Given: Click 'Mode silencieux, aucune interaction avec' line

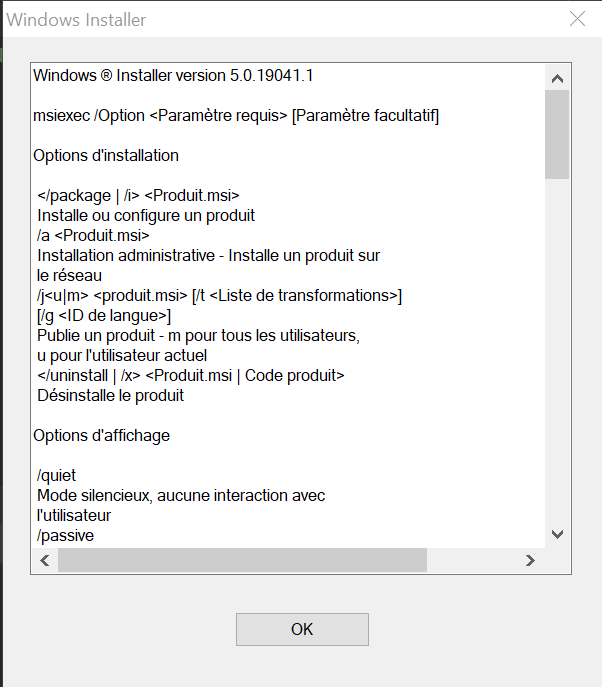Looking at the screenshot, I should click(x=181, y=496).
